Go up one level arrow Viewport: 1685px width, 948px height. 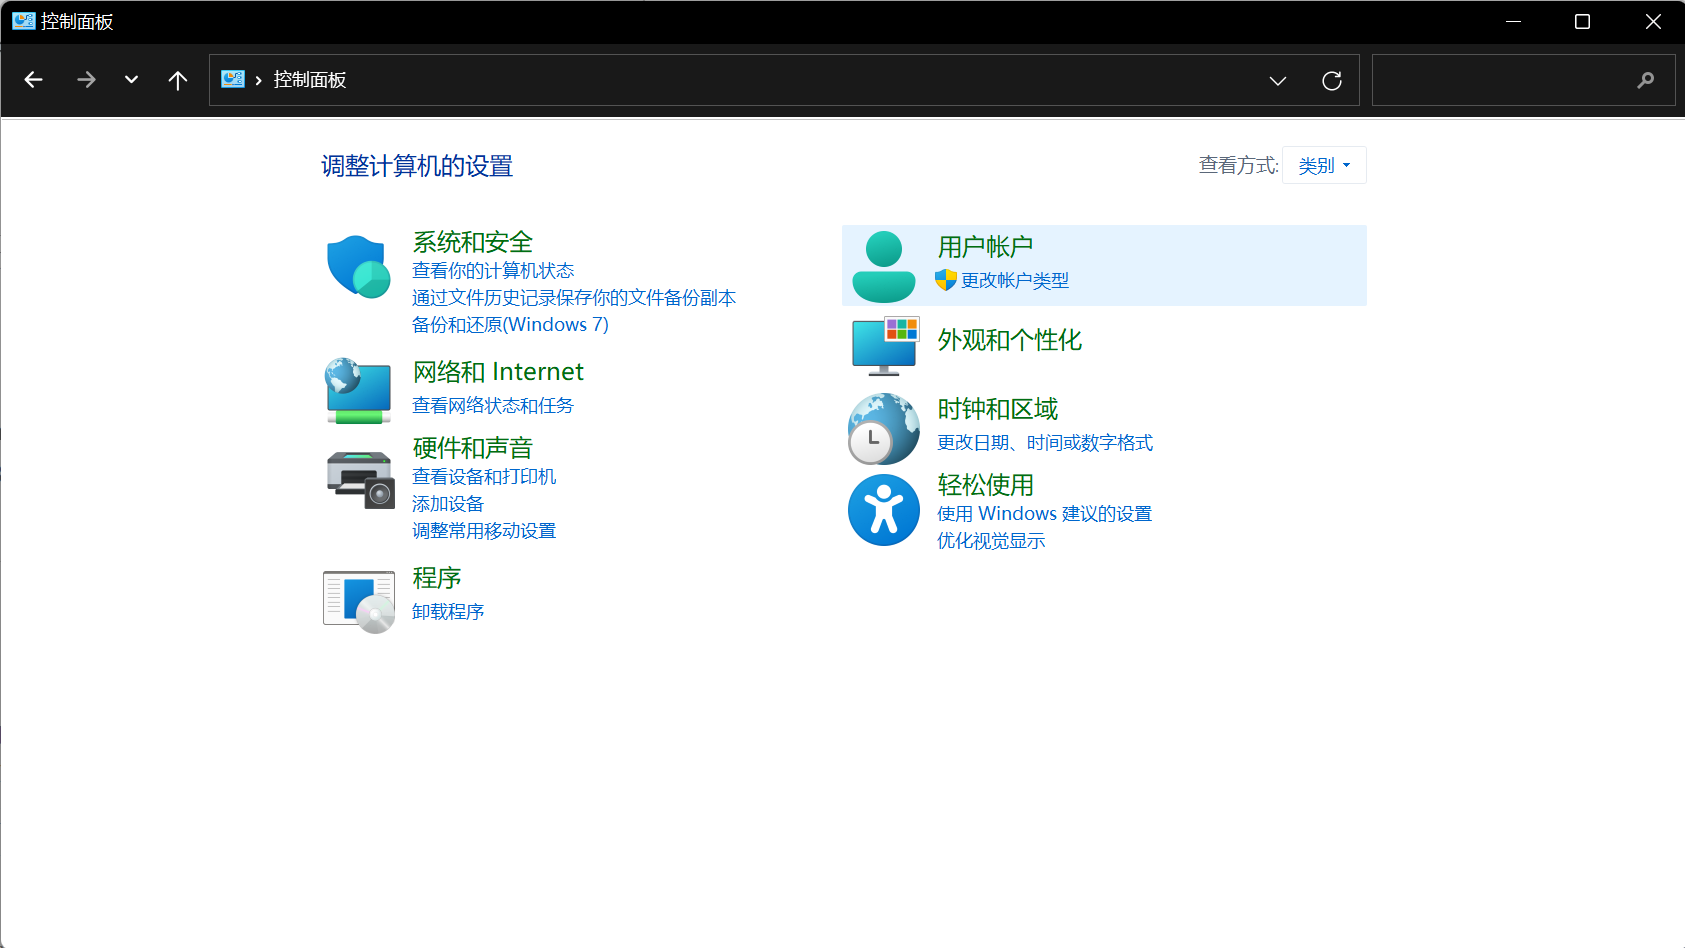178,80
